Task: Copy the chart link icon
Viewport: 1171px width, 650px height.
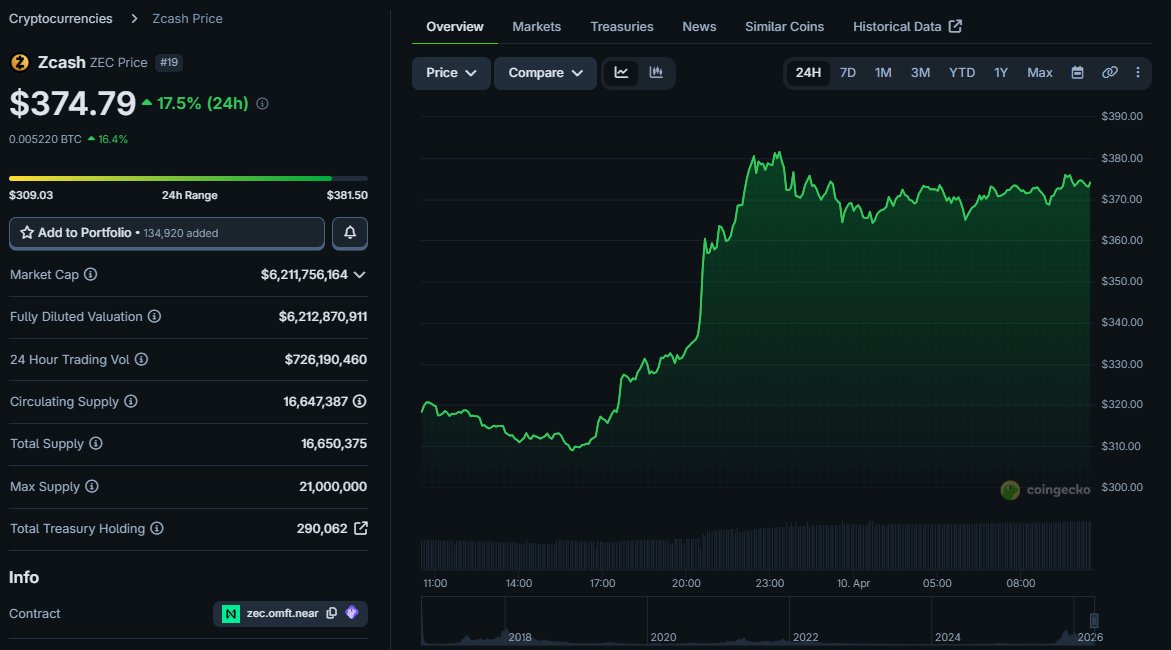Action: coord(1109,73)
